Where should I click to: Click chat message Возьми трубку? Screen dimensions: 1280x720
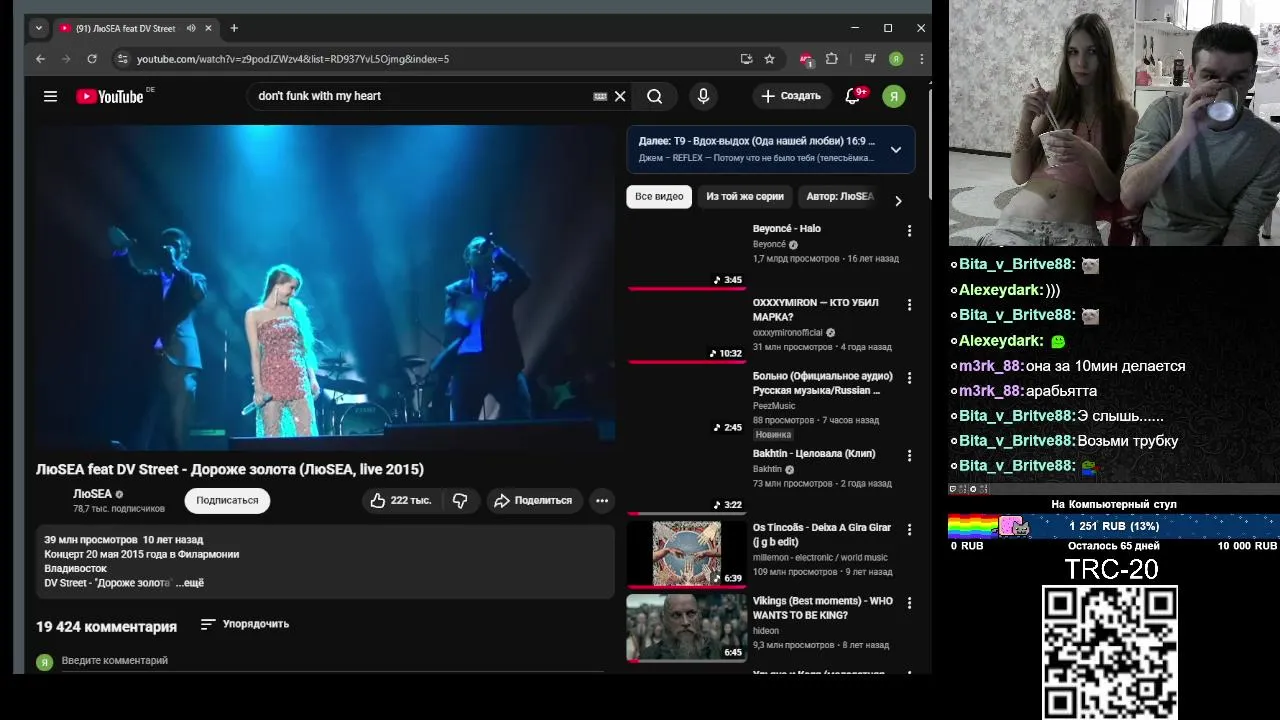pyautogui.click(x=1127, y=441)
